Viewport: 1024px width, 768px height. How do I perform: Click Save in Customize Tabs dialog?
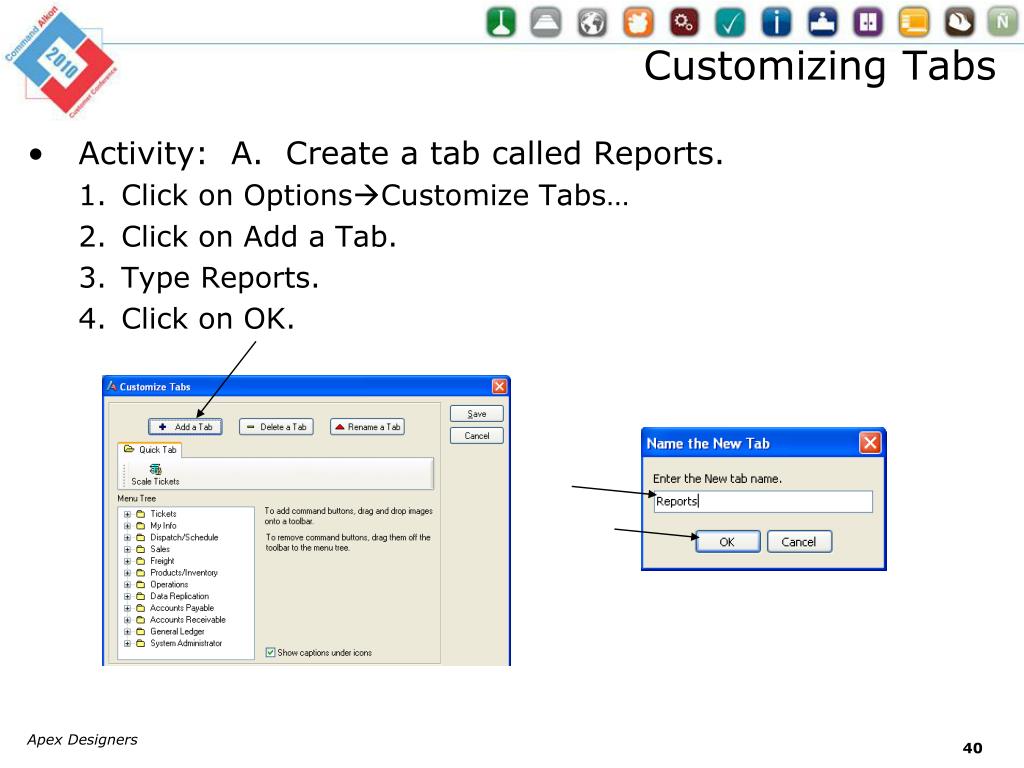tap(477, 413)
